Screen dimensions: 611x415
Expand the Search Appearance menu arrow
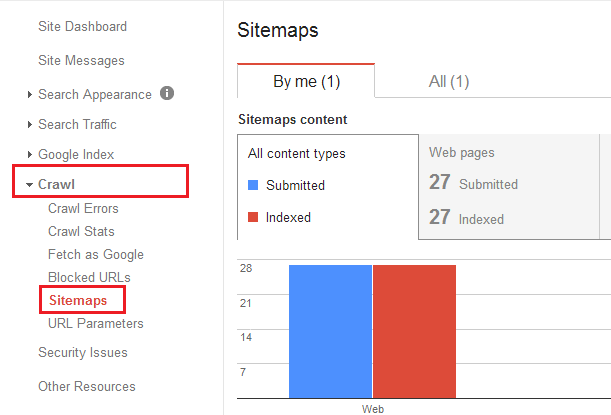coord(29,95)
